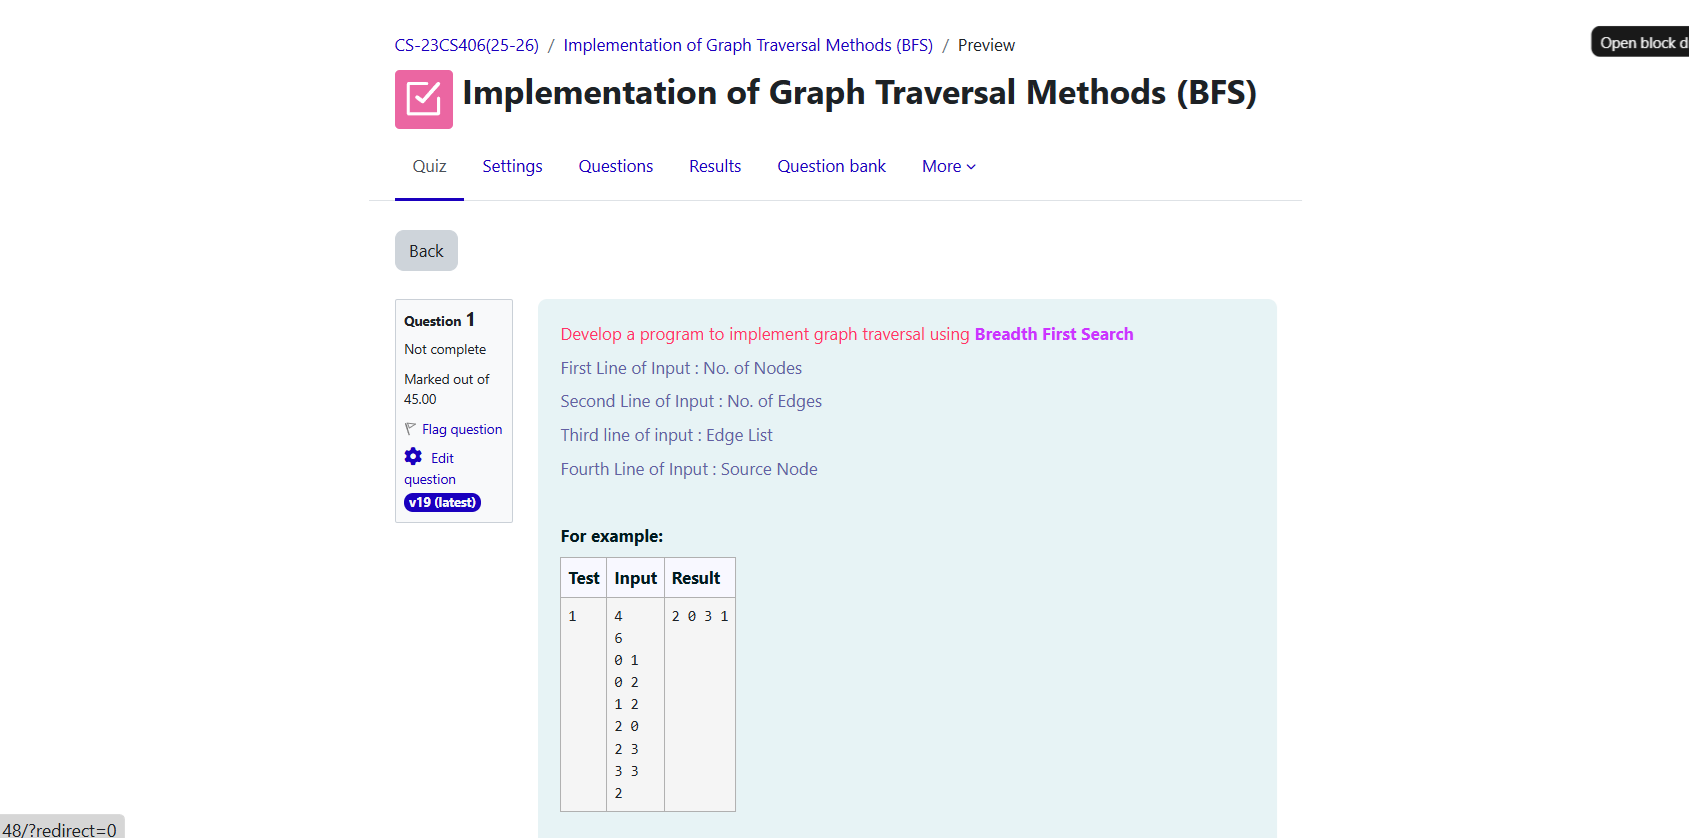Navigate to CS-23CS406(25-26) course breadcrumb
Image resolution: width=1689 pixels, height=838 pixels.
(x=466, y=46)
